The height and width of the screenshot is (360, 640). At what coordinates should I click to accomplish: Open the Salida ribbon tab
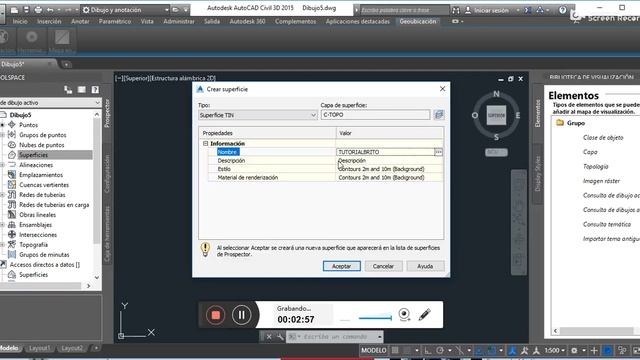[x=212, y=21]
